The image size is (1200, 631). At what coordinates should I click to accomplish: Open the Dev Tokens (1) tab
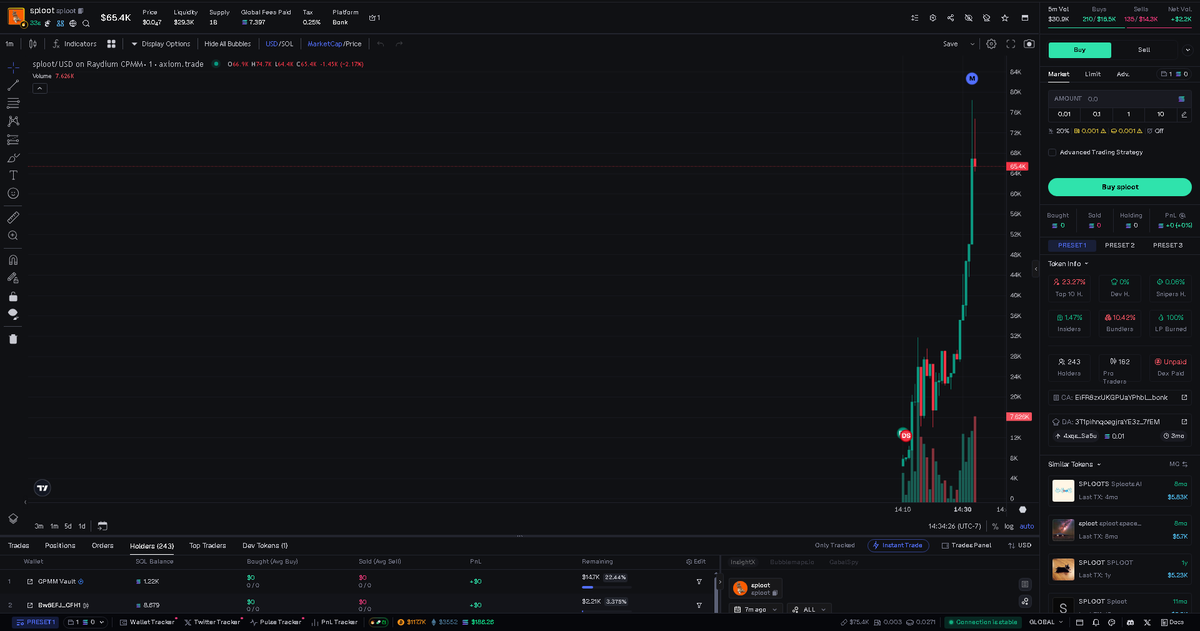coord(265,546)
